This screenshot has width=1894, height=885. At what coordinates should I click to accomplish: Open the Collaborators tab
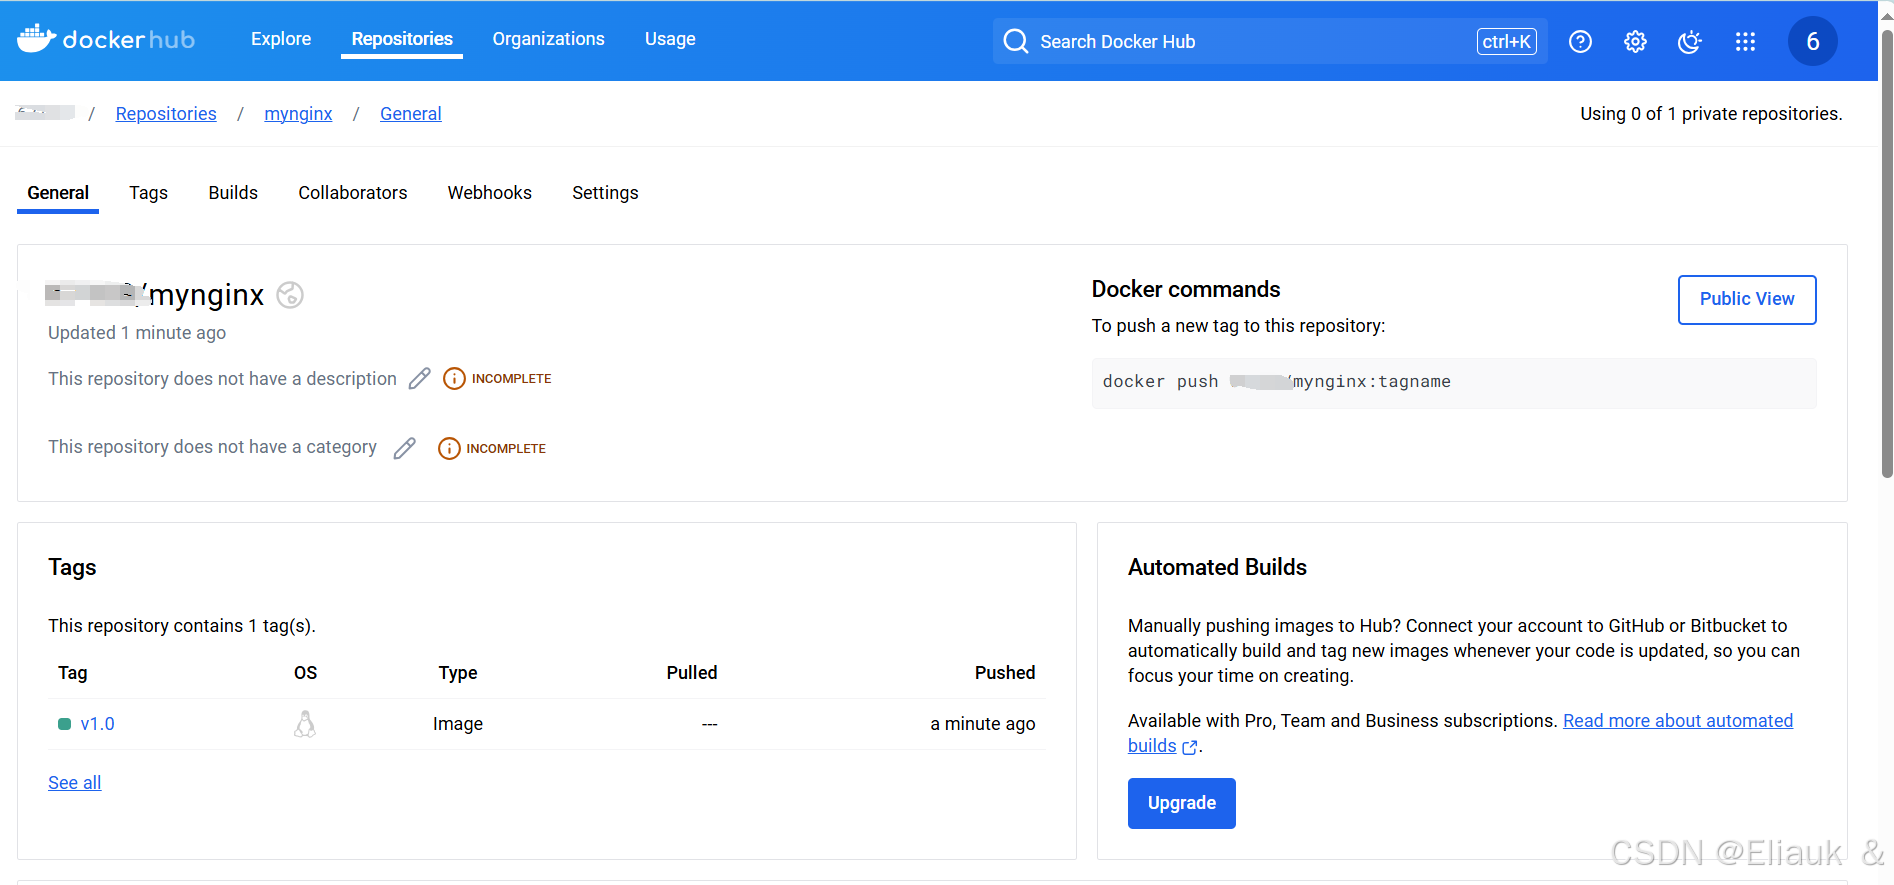[x=353, y=193]
